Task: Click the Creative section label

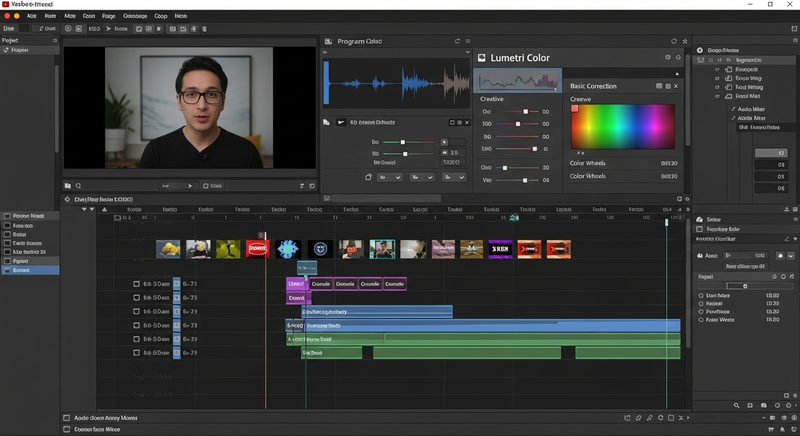Action: [492, 99]
